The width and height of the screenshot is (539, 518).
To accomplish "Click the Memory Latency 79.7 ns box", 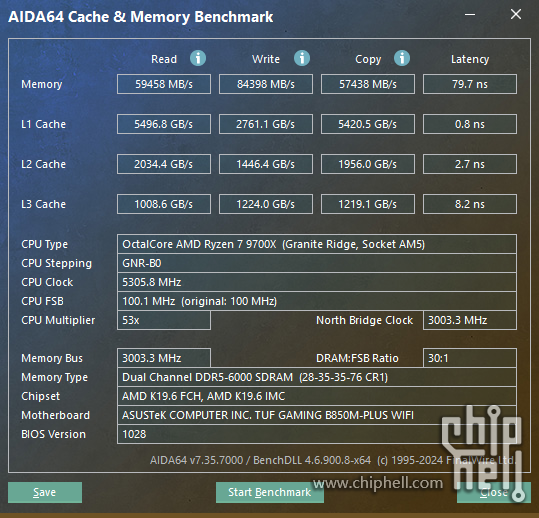I will pos(470,84).
